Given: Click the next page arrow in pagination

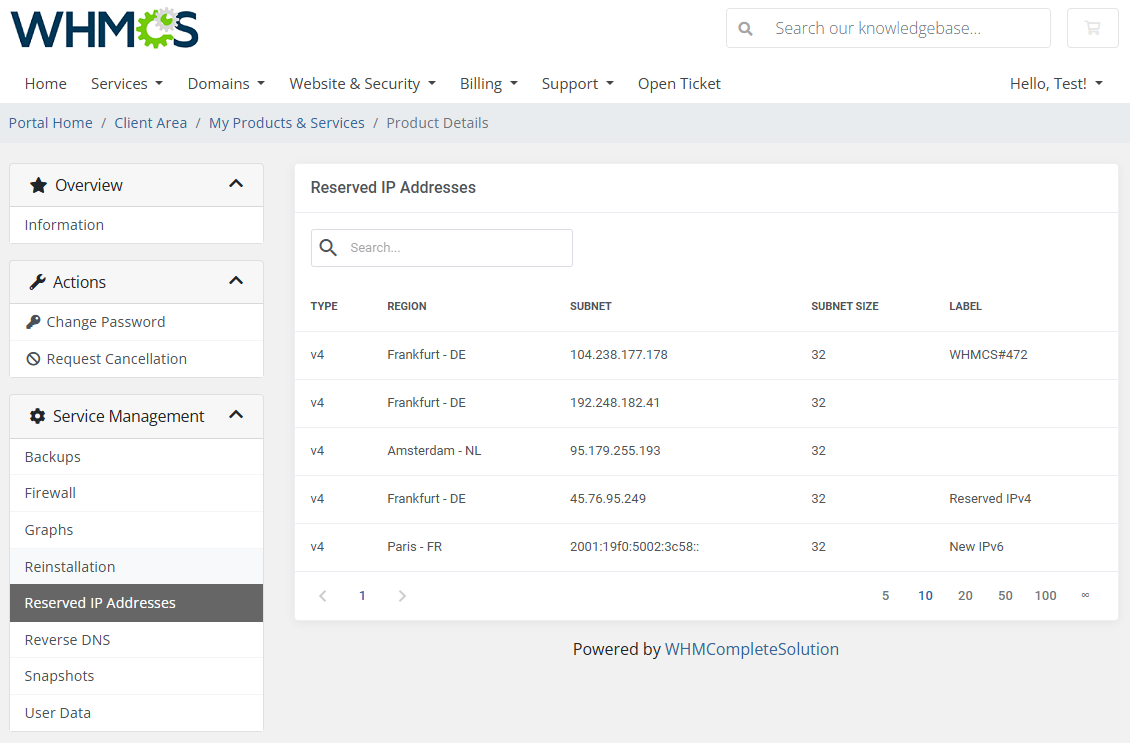Looking at the screenshot, I should click(402, 595).
